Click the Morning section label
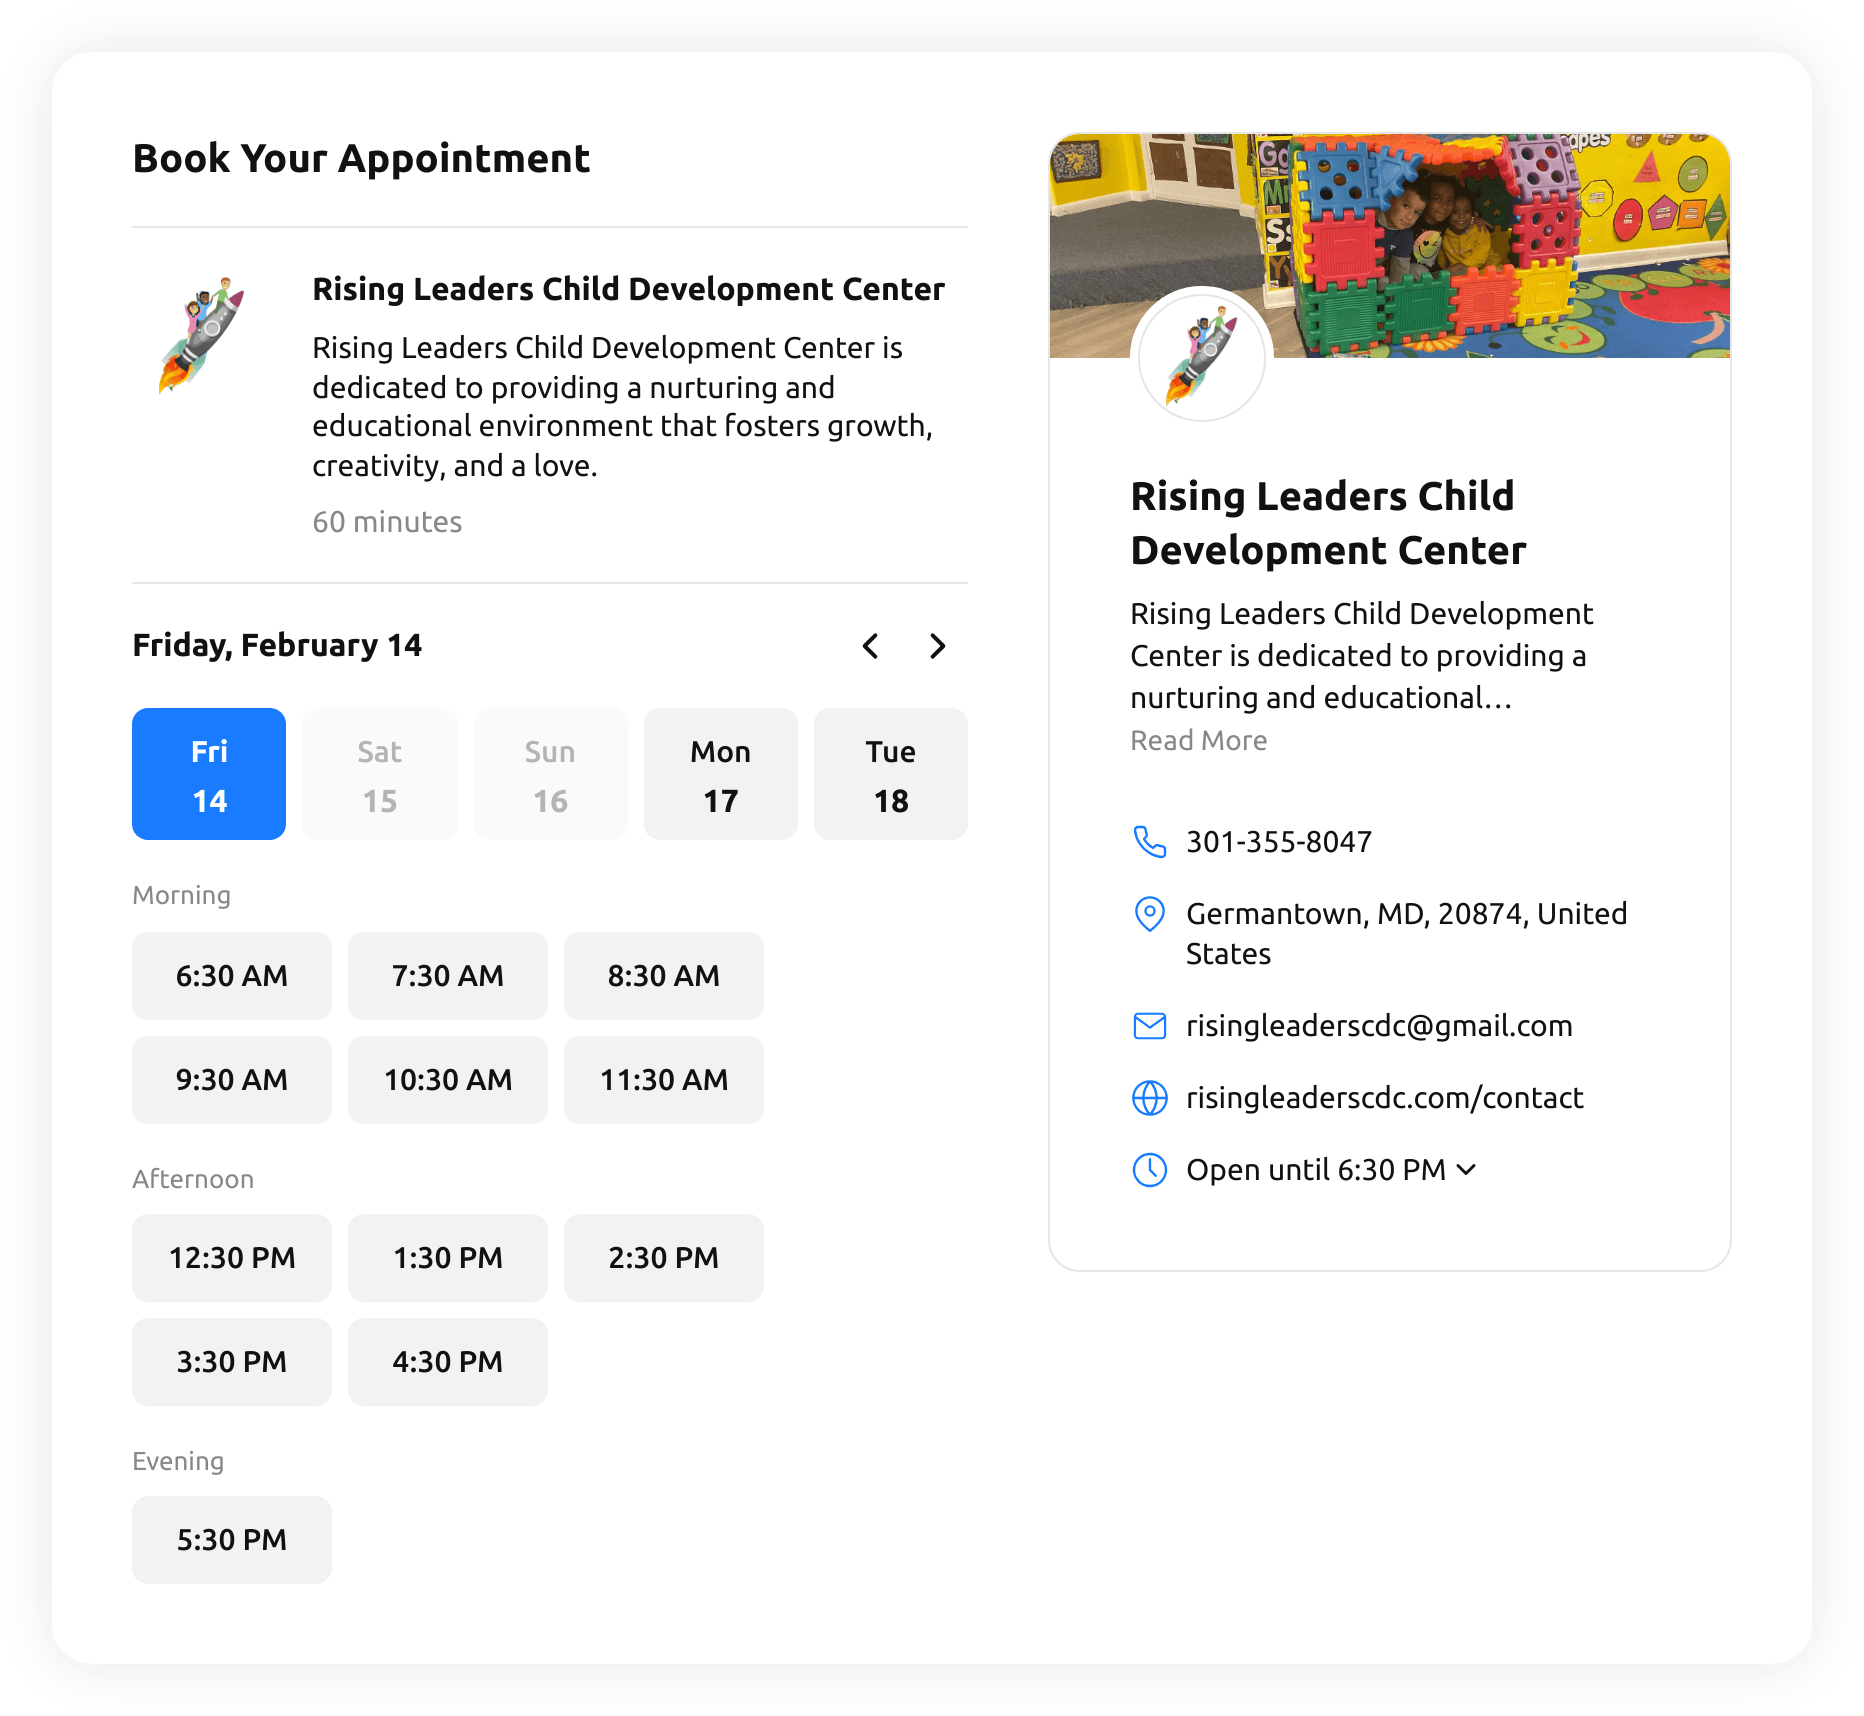This screenshot has width=1864, height=1716. coord(182,895)
